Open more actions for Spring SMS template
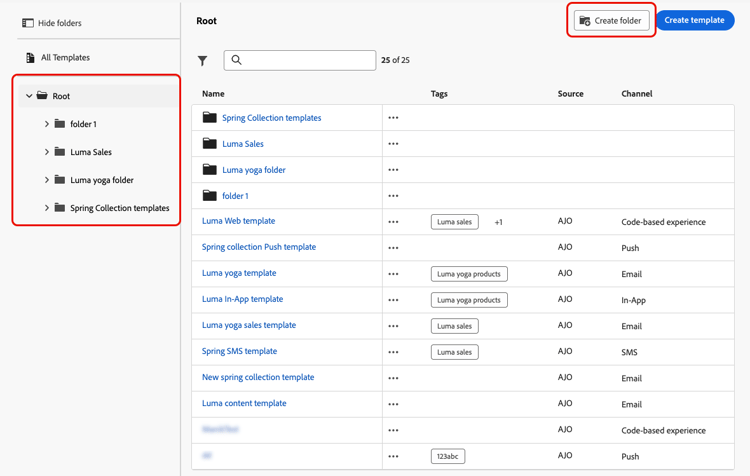750x476 pixels. click(393, 352)
